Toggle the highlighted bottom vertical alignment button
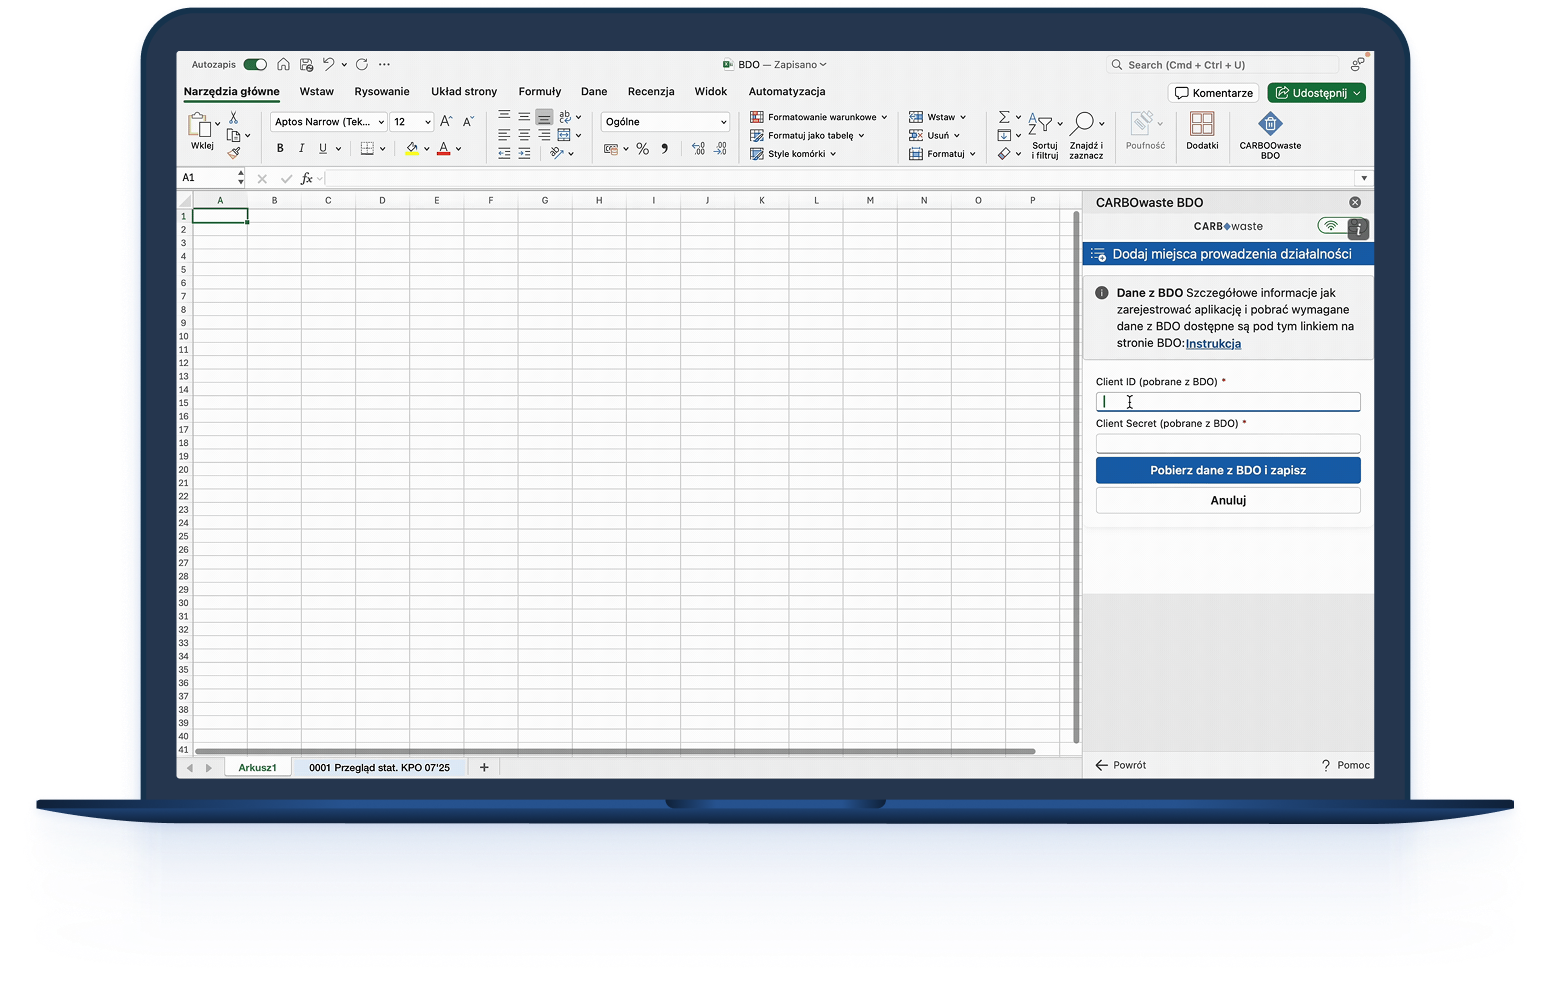Image resolution: width=1549 pixels, height=985 pixels. coord(544,117)
